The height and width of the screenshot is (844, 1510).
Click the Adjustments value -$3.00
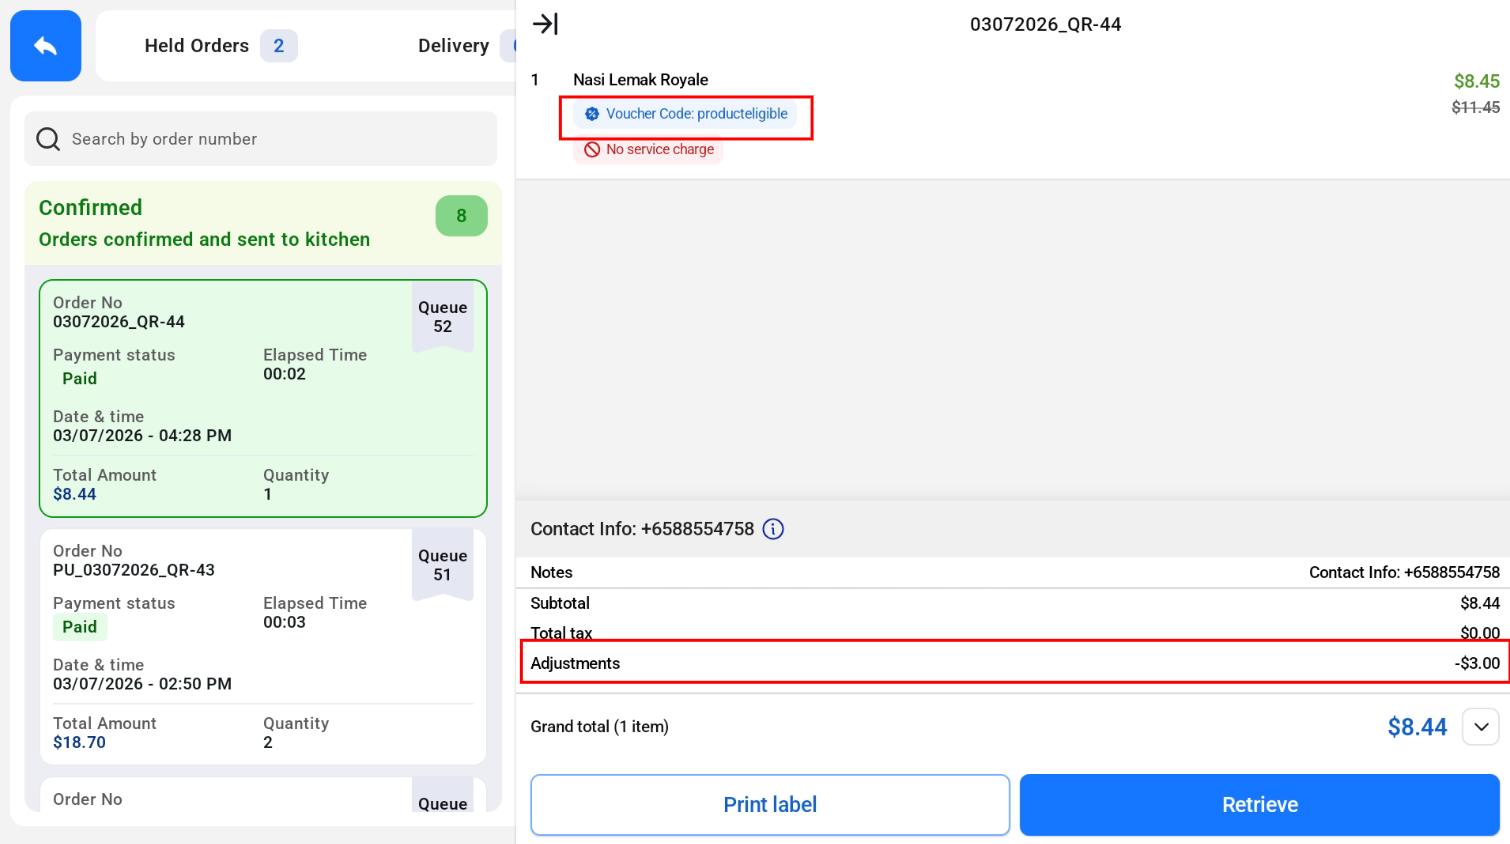click(x=1477, y=663)
